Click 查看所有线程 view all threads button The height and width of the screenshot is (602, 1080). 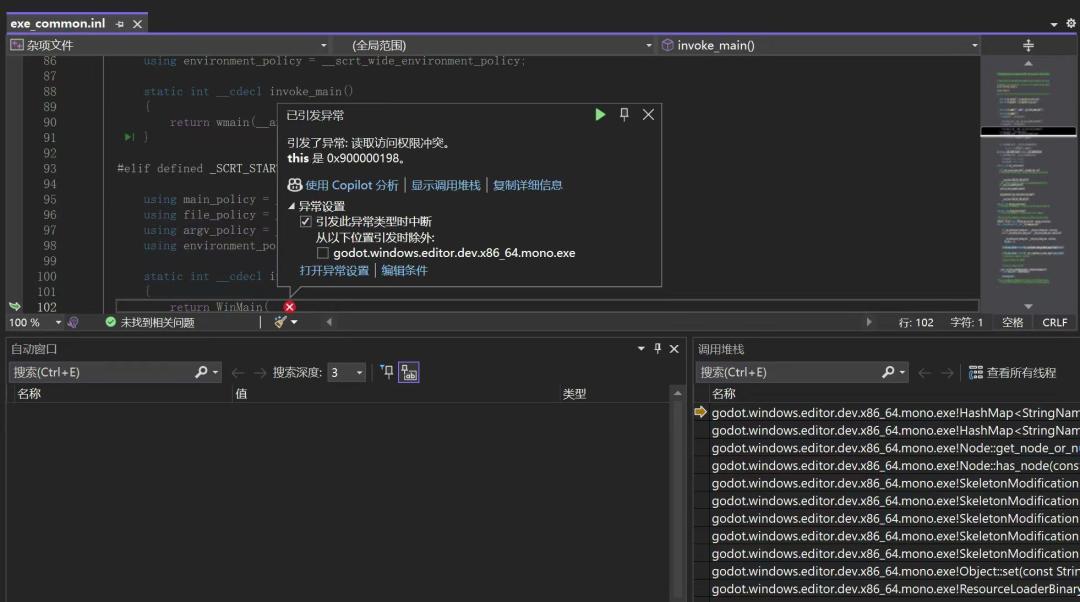(1012, 373)
